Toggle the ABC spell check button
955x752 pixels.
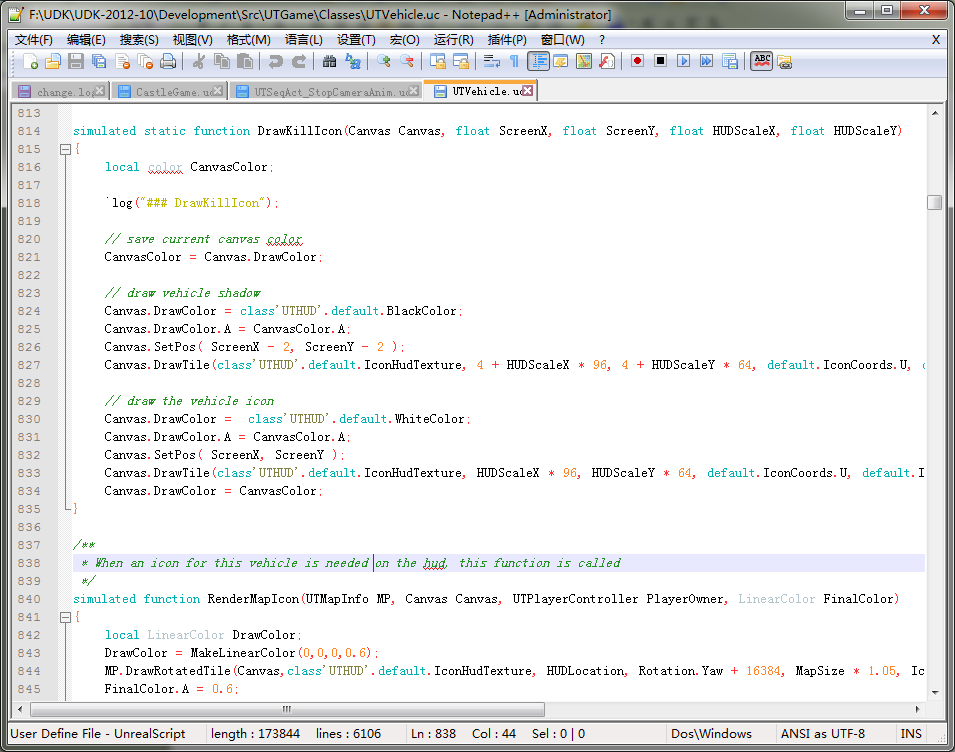click(x=762, y=61)
